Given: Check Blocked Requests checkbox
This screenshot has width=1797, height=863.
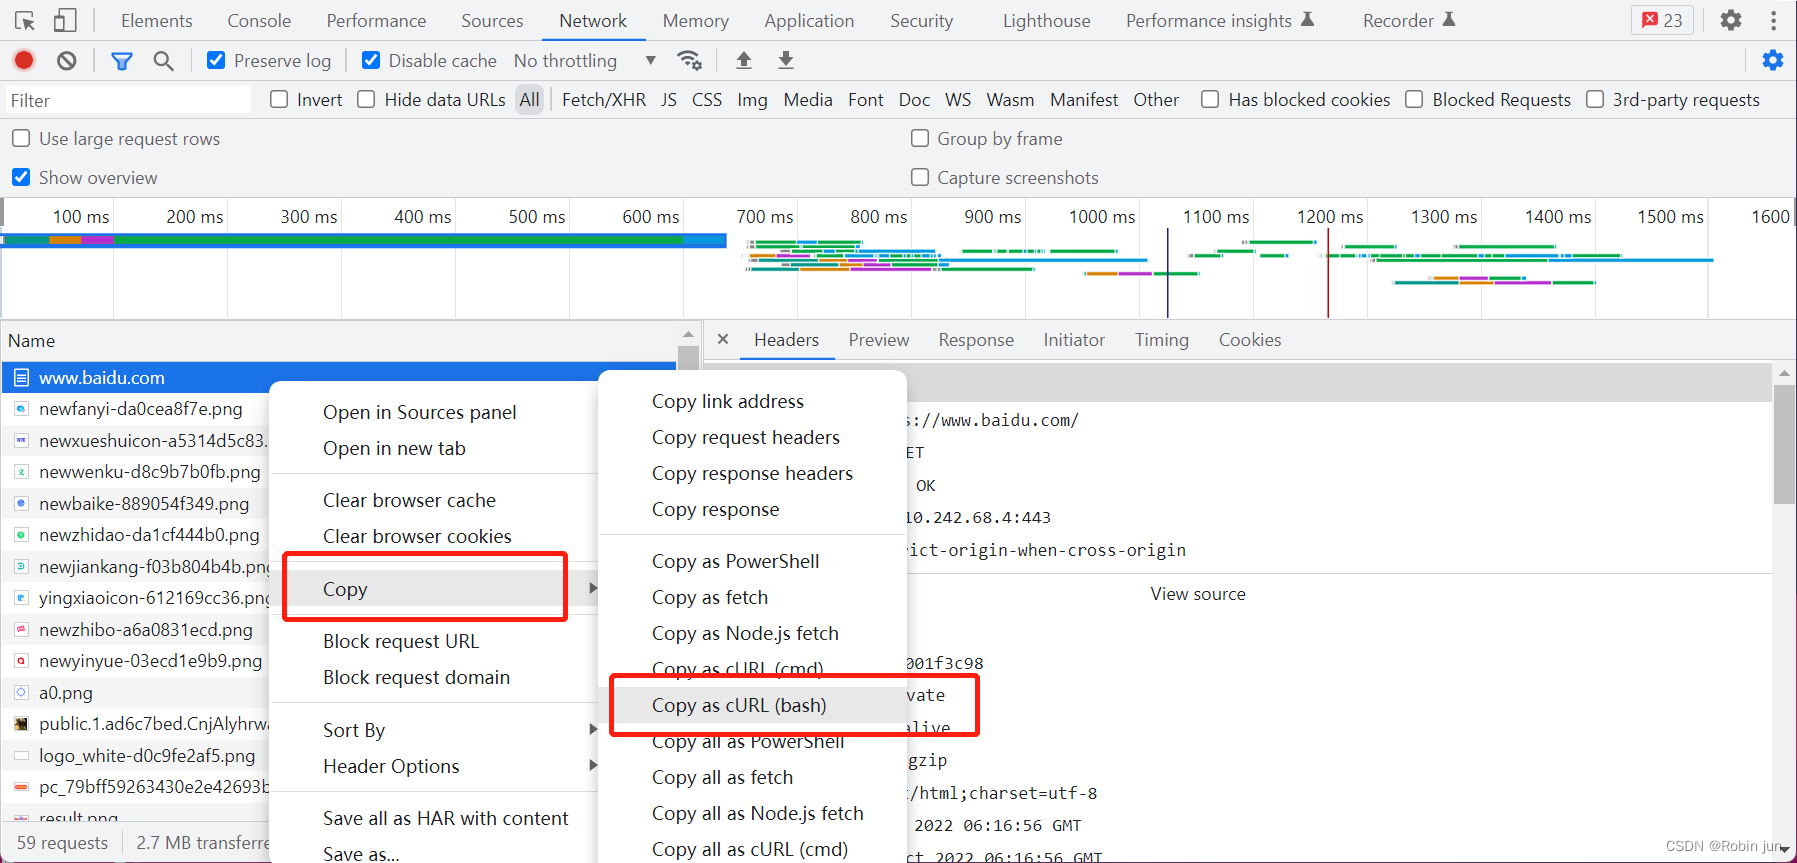Looking at the screenshot, I should (1414, 99).
